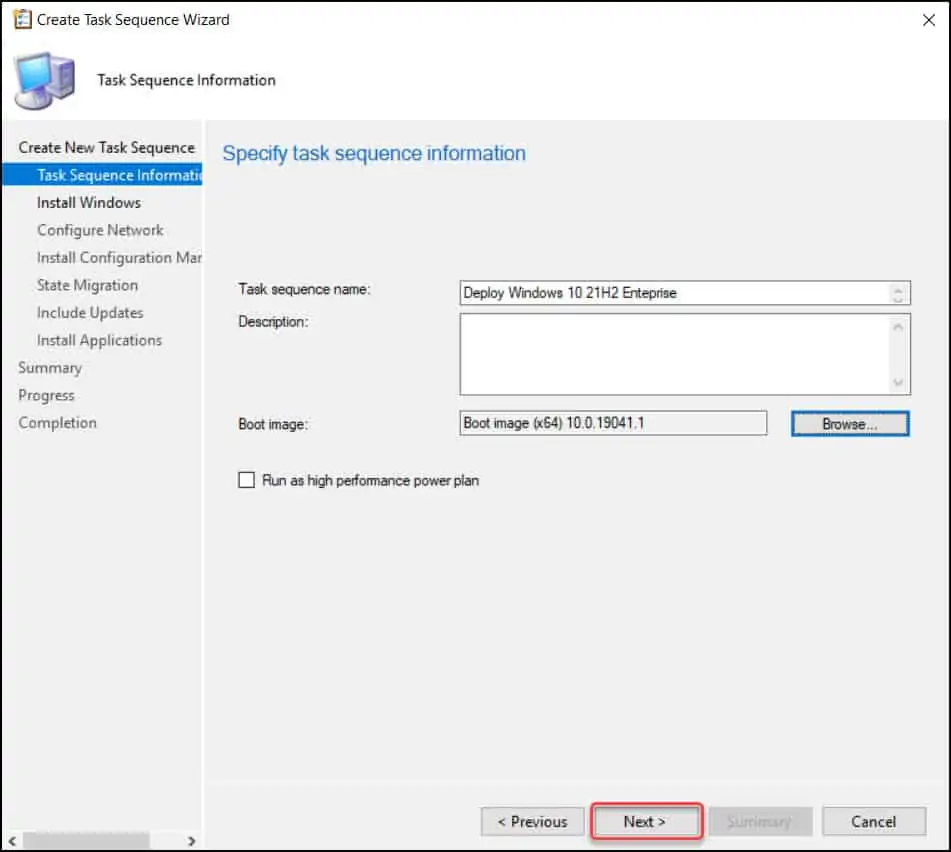Click sidebar scroll left arrow
This screenshot has height=852, width=951.
(x=12, y=841)
